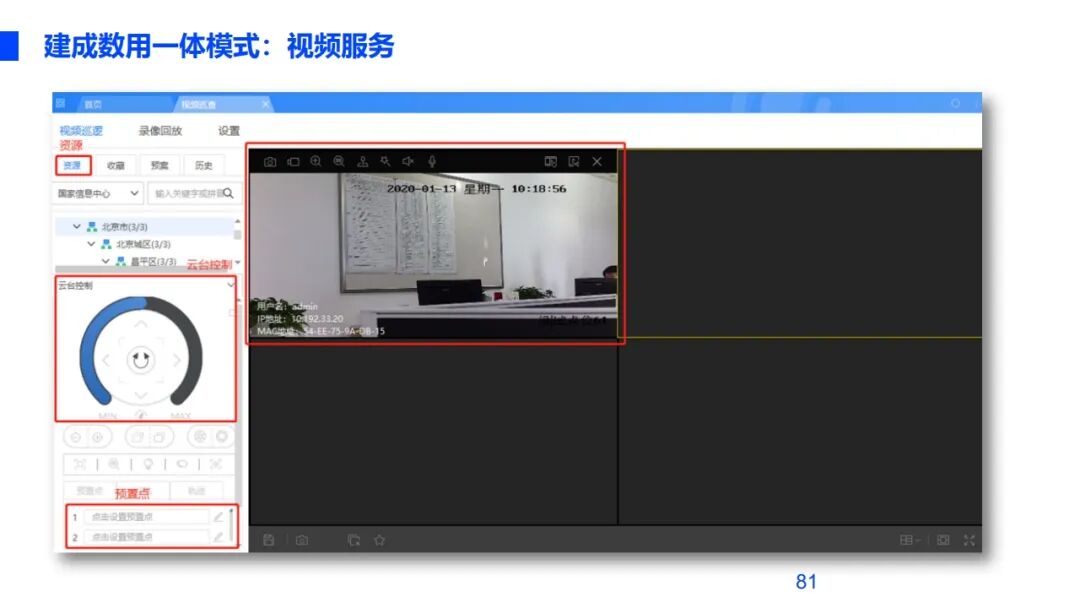
Task: Toggle the speaker sound in the video window
Action: pos(408,161)
